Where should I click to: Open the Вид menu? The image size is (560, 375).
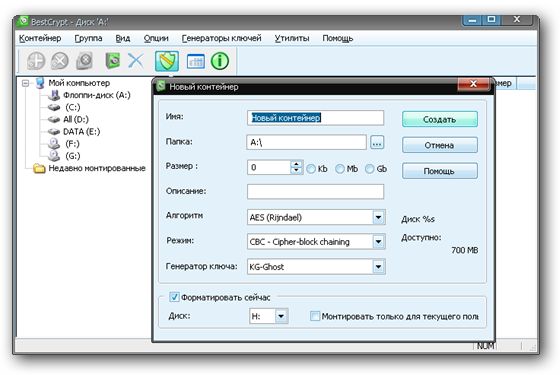click(x=122, y=38)
